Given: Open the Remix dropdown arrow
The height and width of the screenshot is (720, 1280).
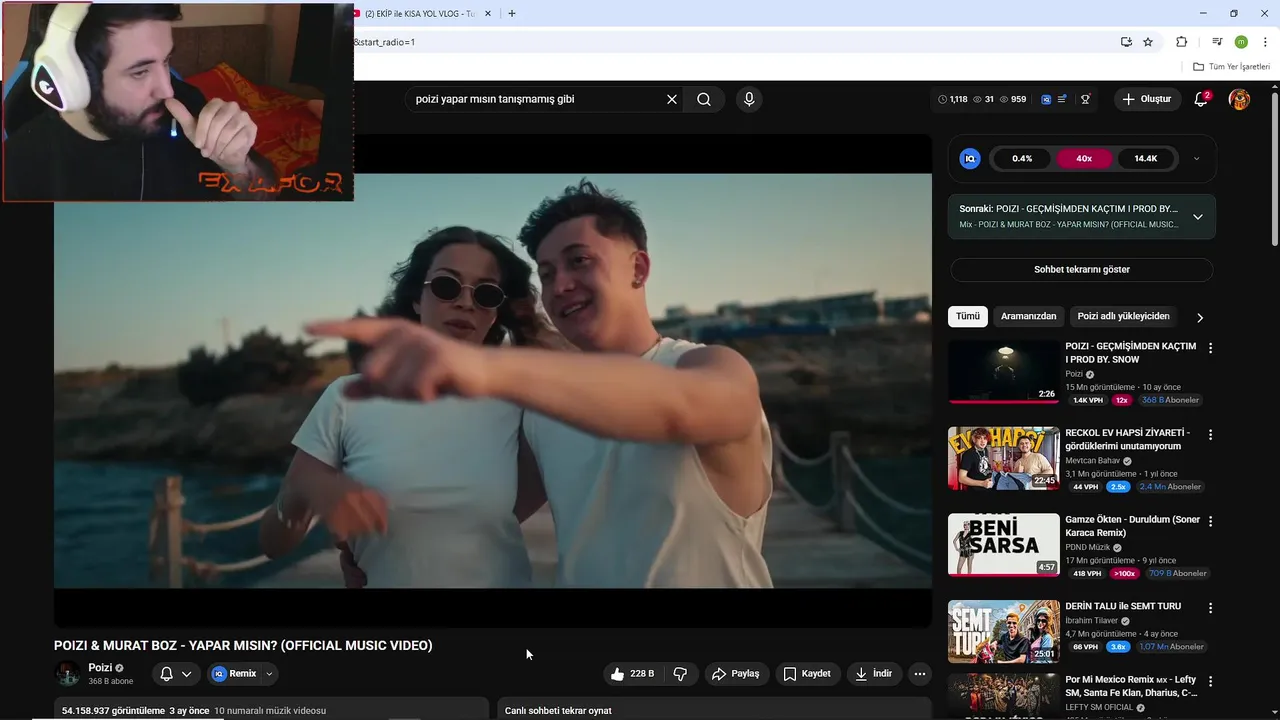Looking at the screenshot, I should click(x=269, y=674).
